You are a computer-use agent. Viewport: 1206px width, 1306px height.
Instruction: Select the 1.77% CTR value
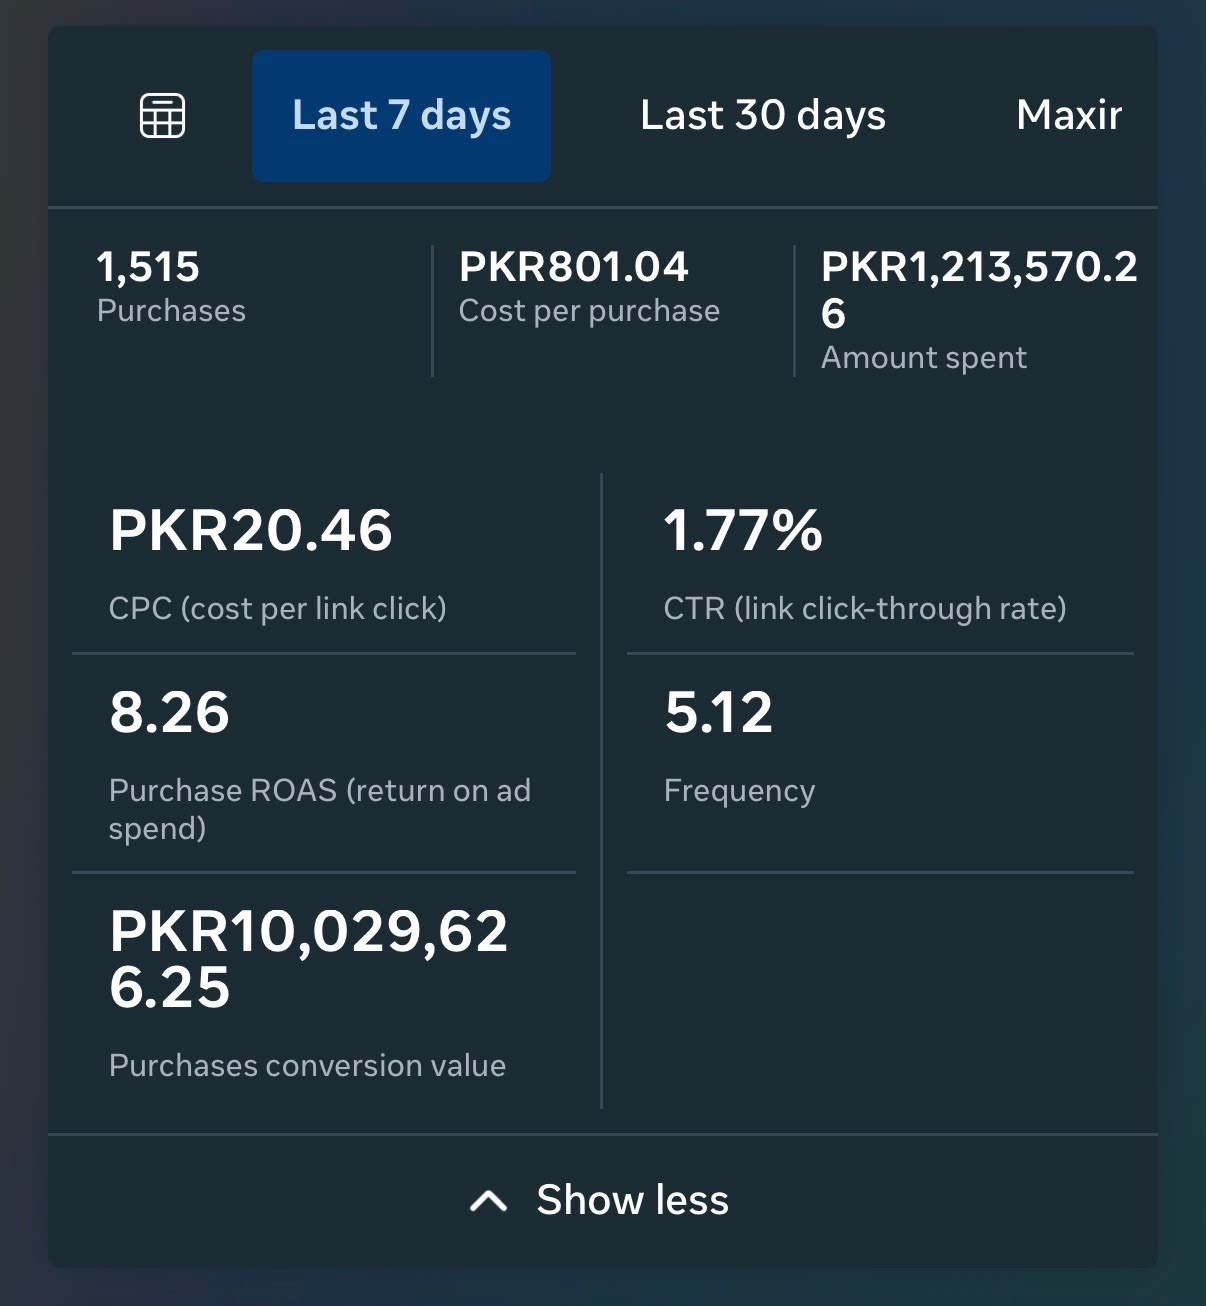(742, 530)
